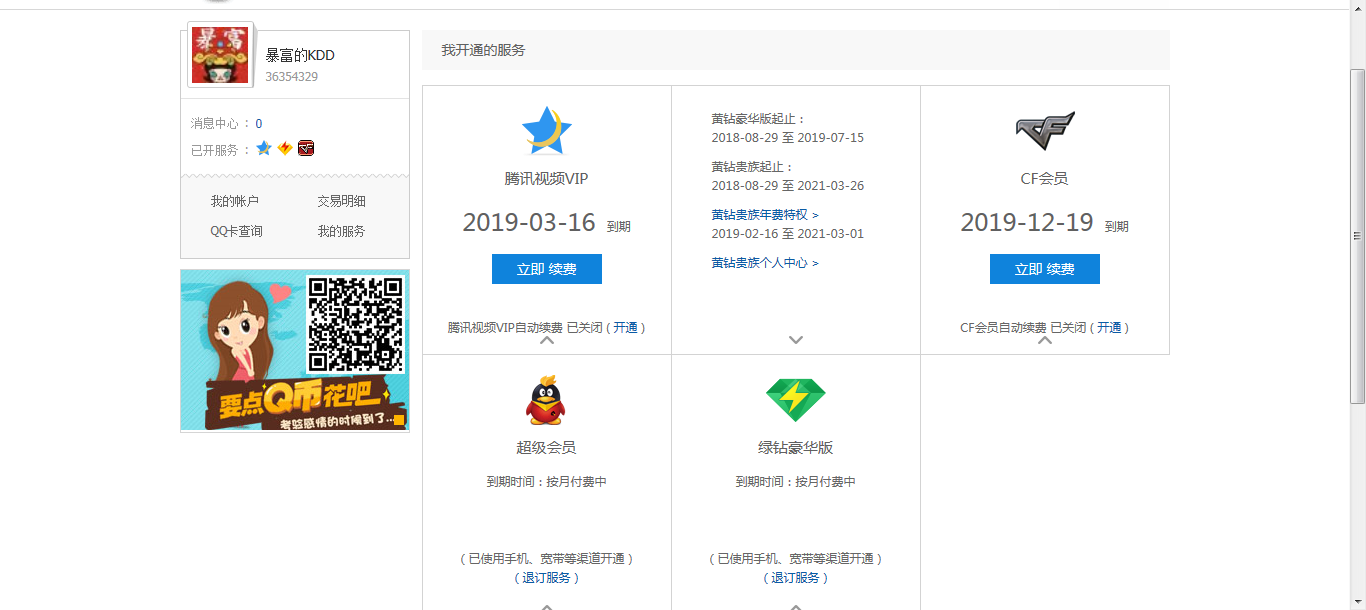Click 开通 for 腾讯视频VIP自动续费
Image resolution: width=1366 pixels, height=610 pixels.
tap(625, 328)
